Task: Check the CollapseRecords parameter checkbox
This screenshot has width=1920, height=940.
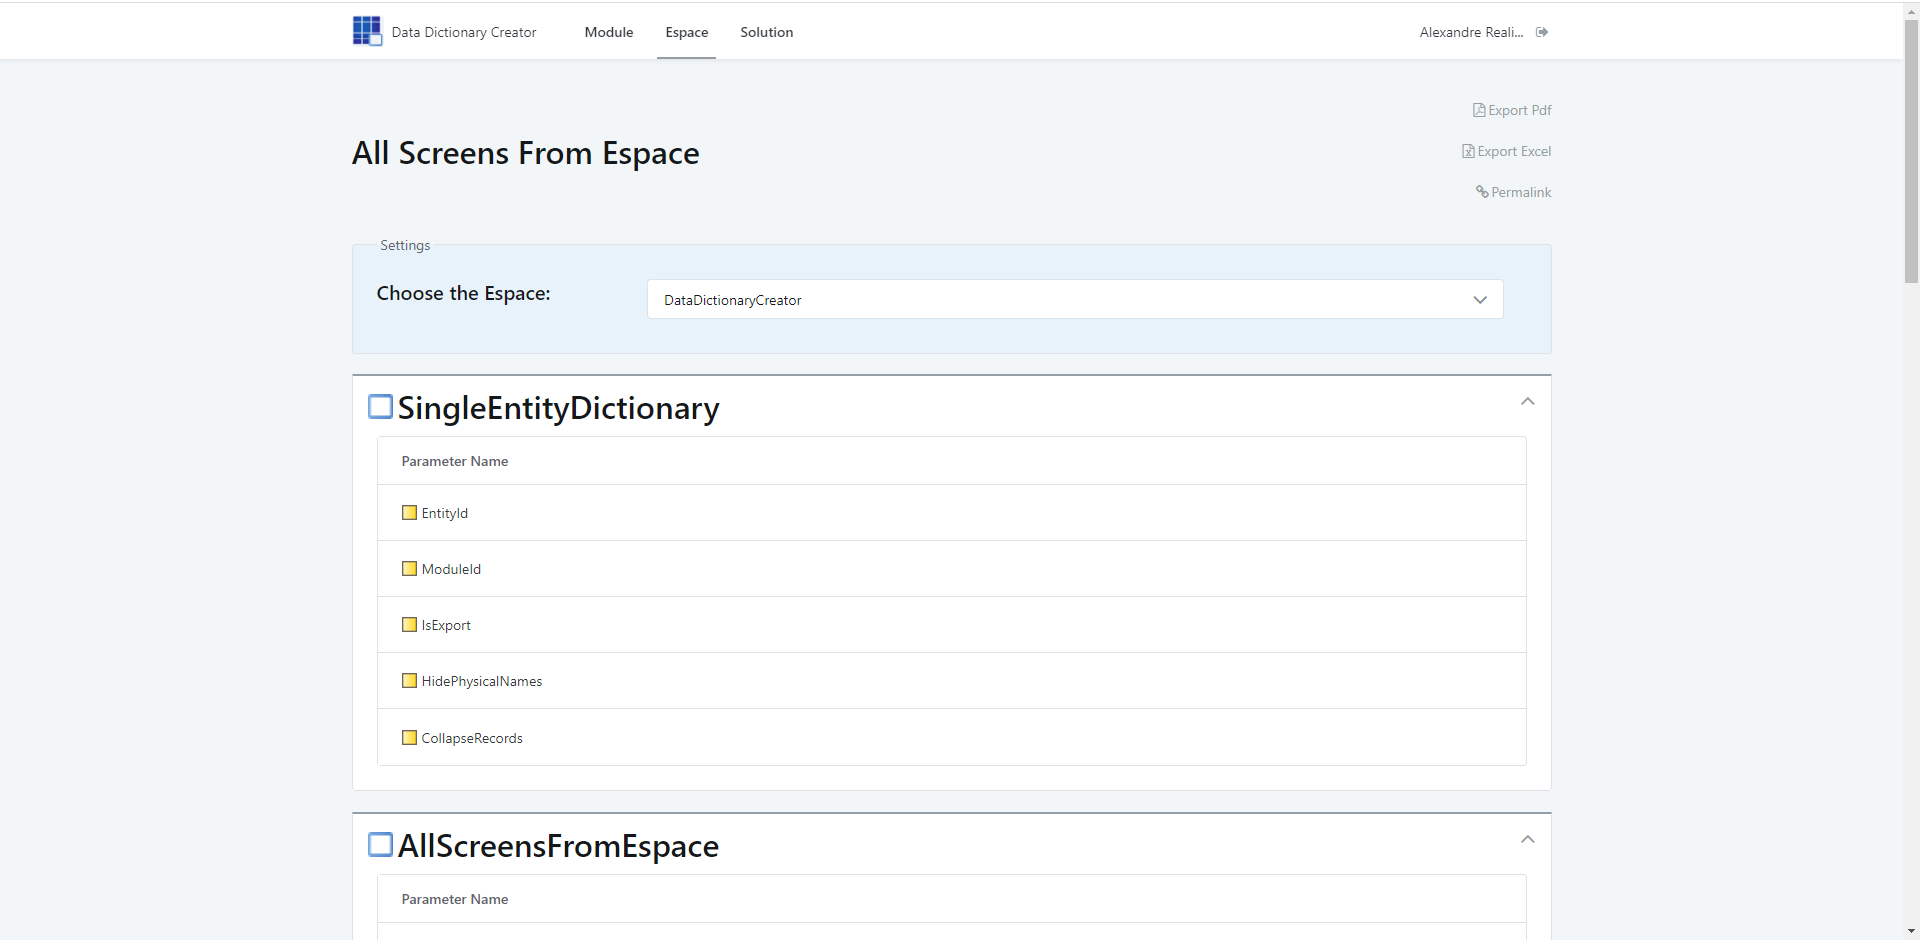Action: tap(408, 737)
